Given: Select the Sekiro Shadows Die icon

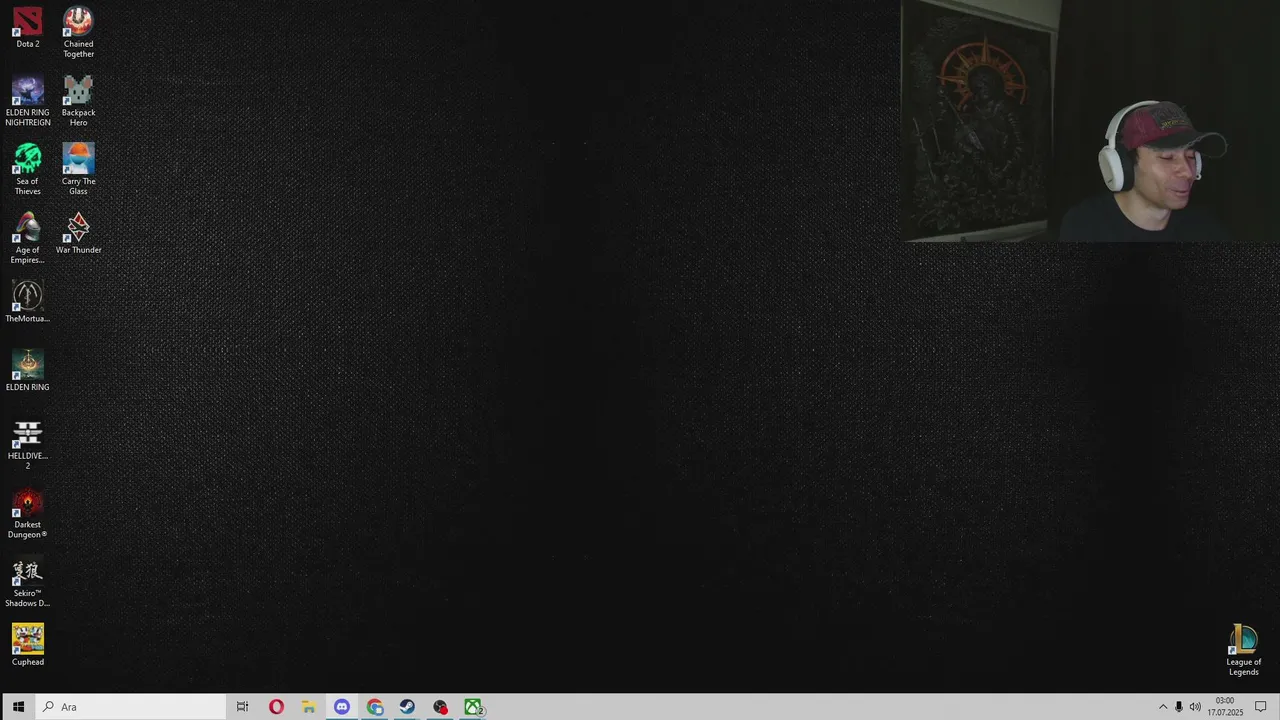Looking at the screenshot, I should click(x=28, y=583).
